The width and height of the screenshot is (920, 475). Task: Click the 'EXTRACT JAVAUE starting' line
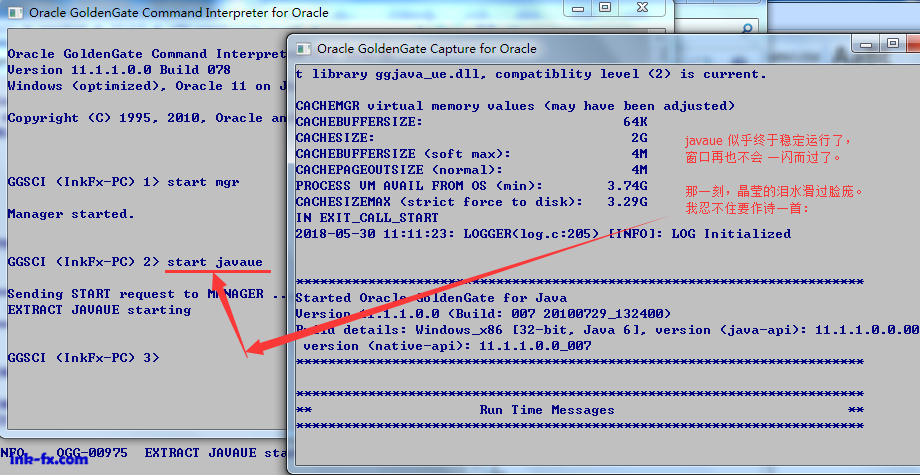[99, 310]
